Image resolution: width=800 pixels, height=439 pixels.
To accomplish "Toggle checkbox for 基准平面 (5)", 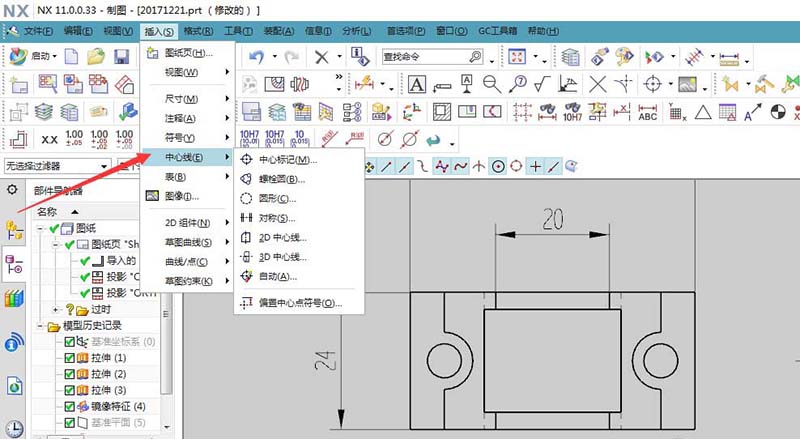I will pos(69,423).
